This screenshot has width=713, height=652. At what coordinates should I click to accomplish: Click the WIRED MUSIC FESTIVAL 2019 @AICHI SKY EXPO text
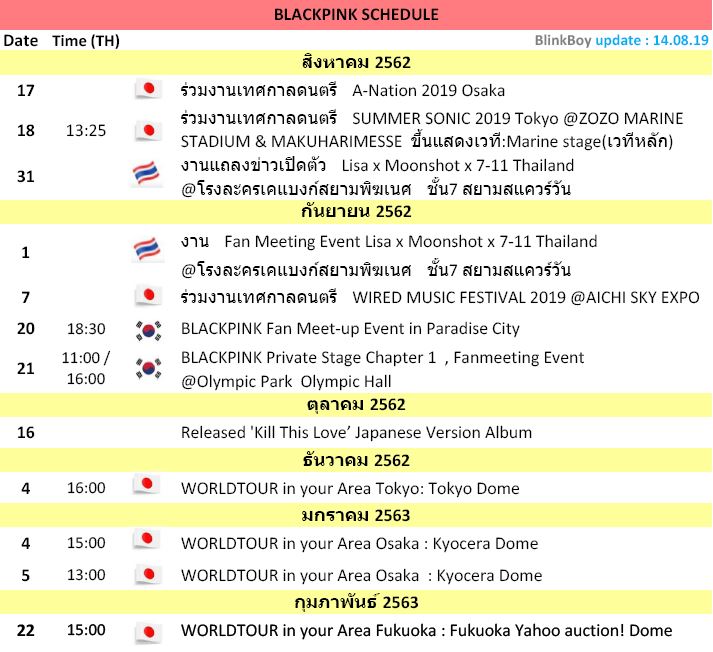coord(526,297)
